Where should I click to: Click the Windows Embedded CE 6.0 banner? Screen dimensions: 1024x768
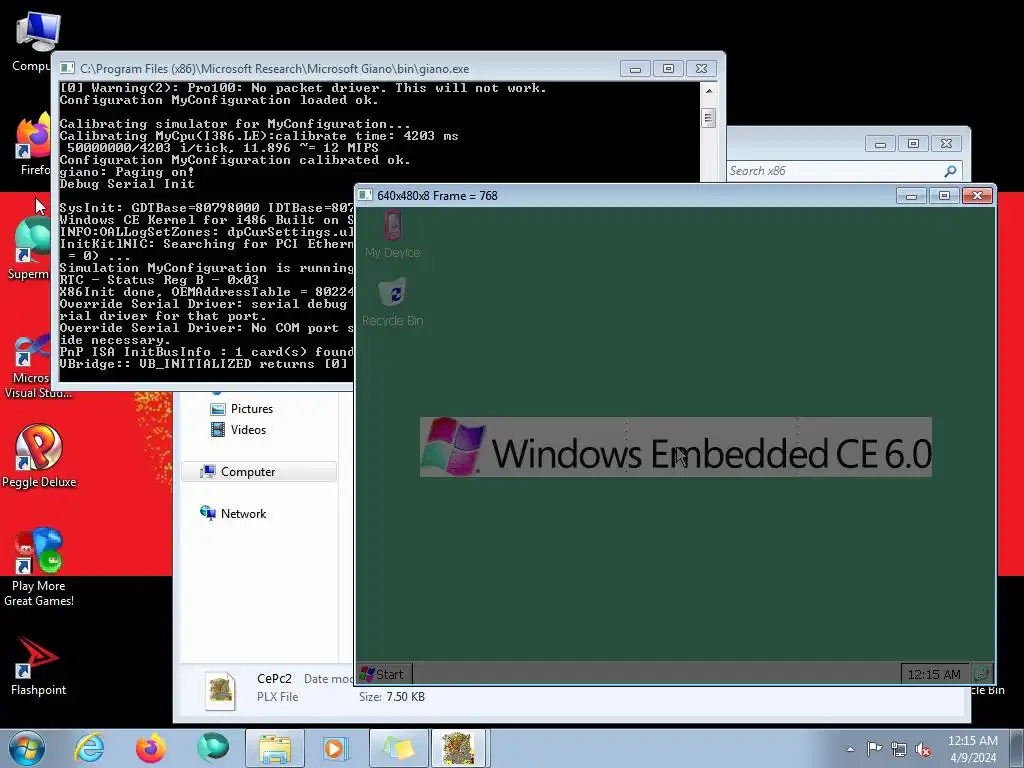click(675, 447)
